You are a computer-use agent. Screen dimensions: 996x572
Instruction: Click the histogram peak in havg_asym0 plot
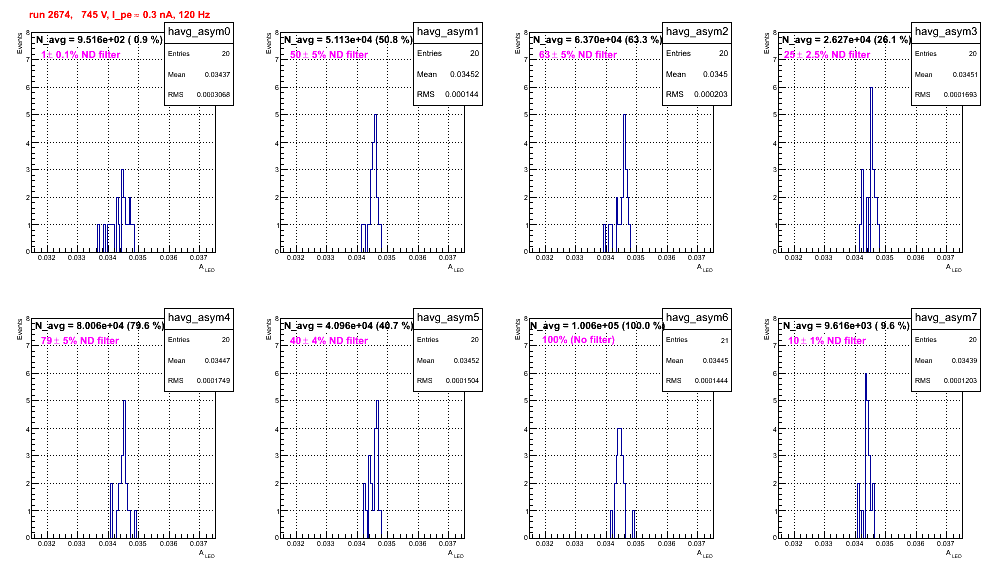point(123,170)
